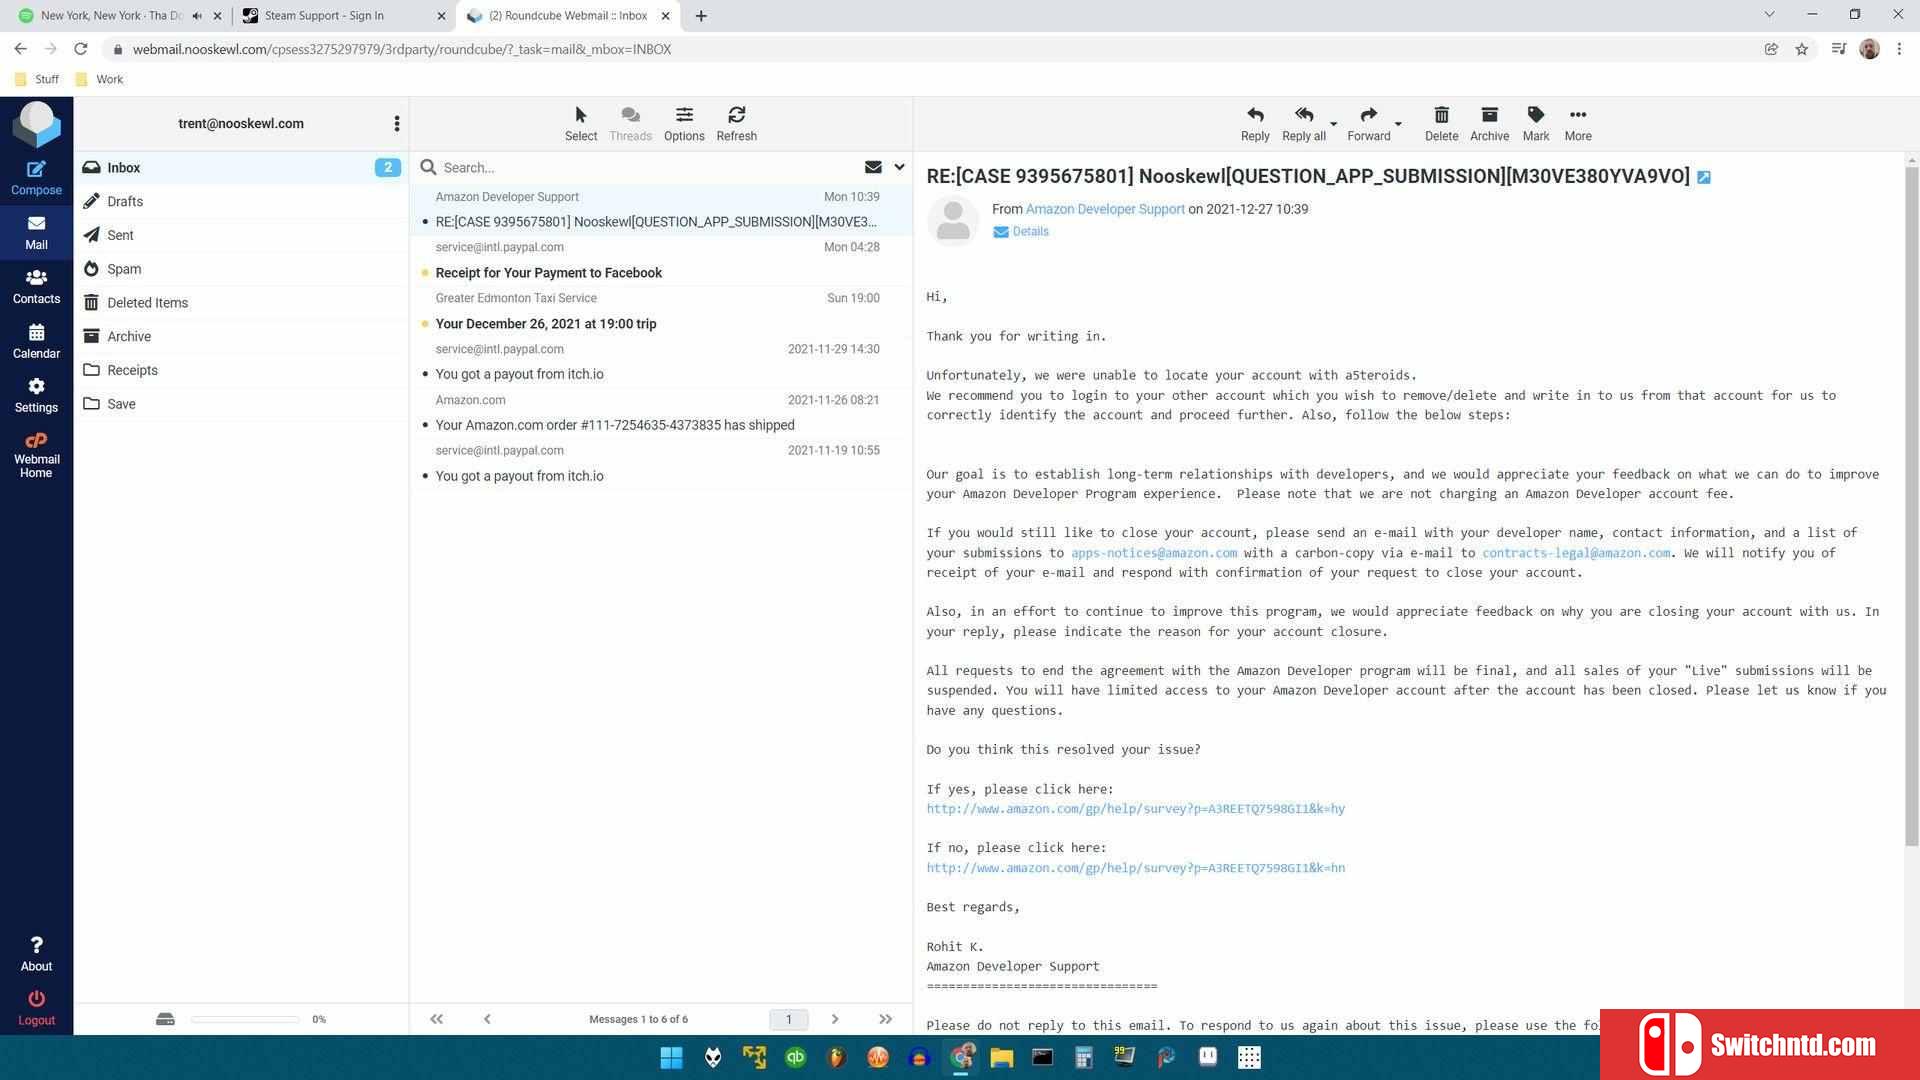Open the Mark message menu

click(1536, 124)
